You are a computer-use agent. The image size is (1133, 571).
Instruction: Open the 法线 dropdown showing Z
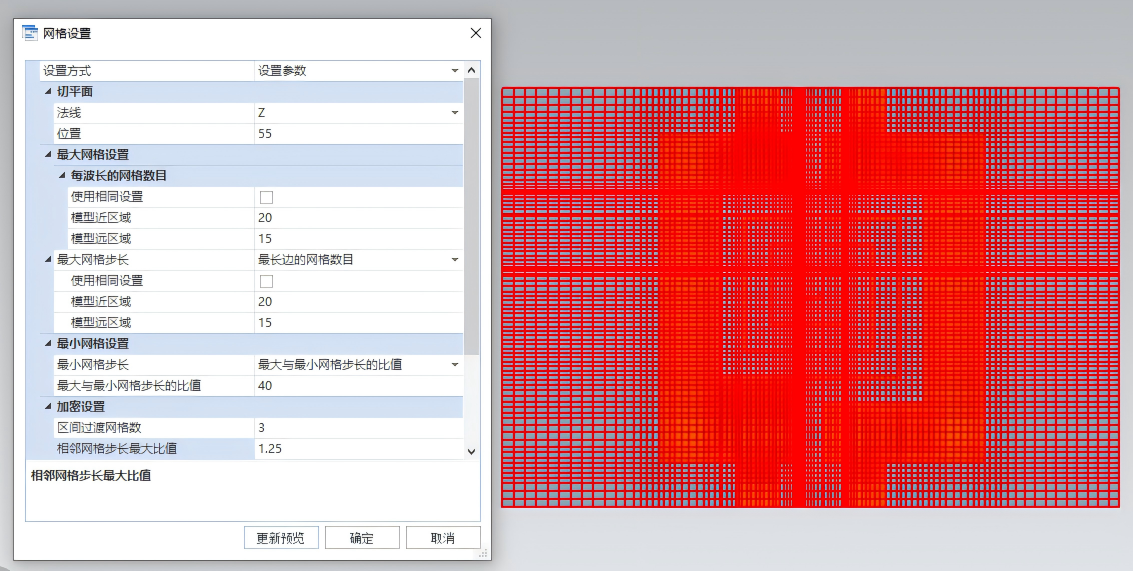(x=455, y=113)
